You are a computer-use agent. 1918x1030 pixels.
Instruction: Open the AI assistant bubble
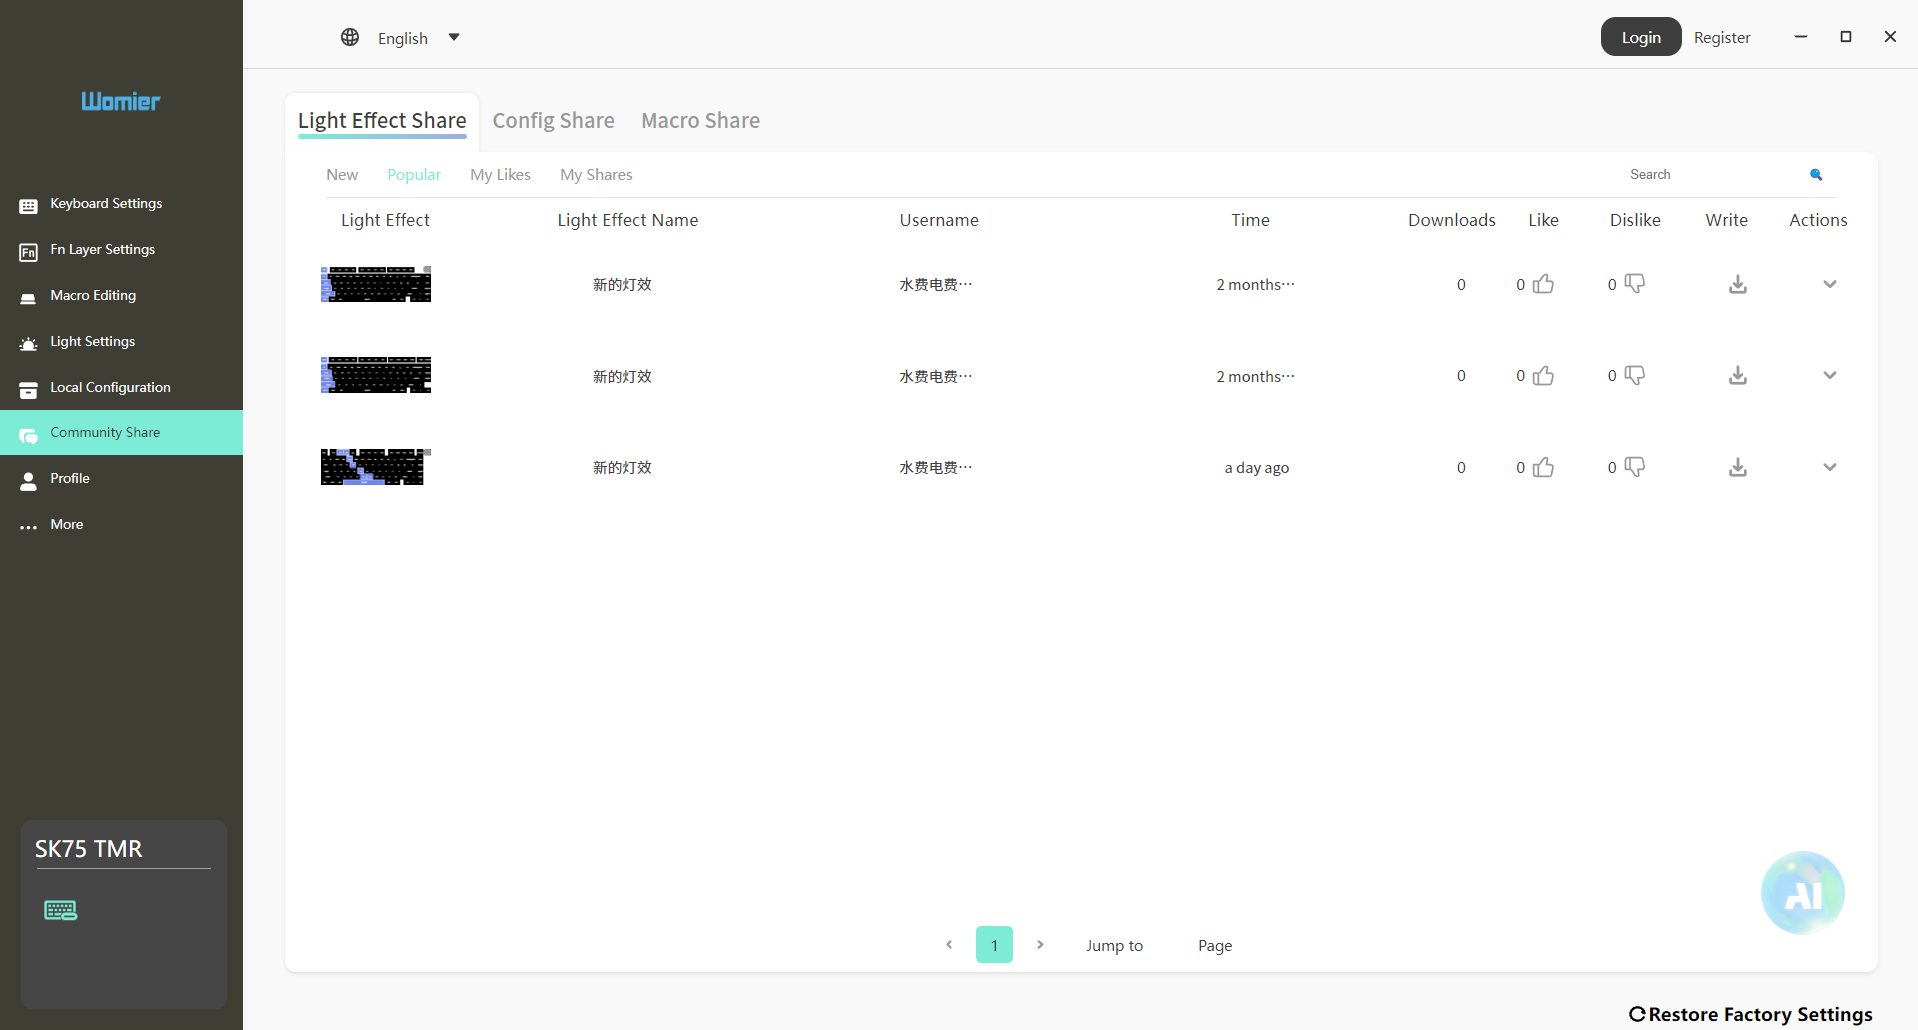click(x=1802, y=893)
